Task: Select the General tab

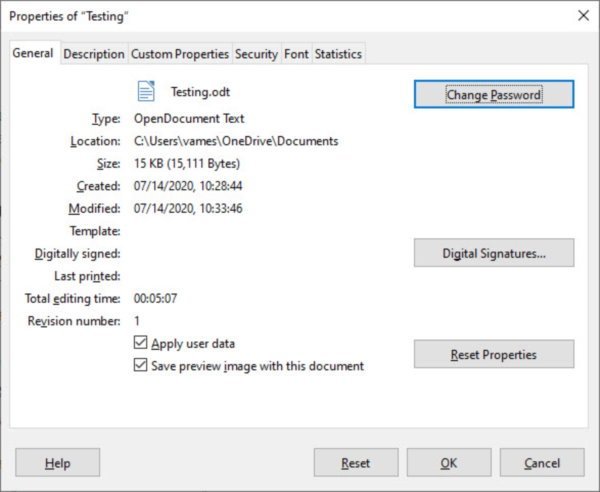Action: coord(33,53)
